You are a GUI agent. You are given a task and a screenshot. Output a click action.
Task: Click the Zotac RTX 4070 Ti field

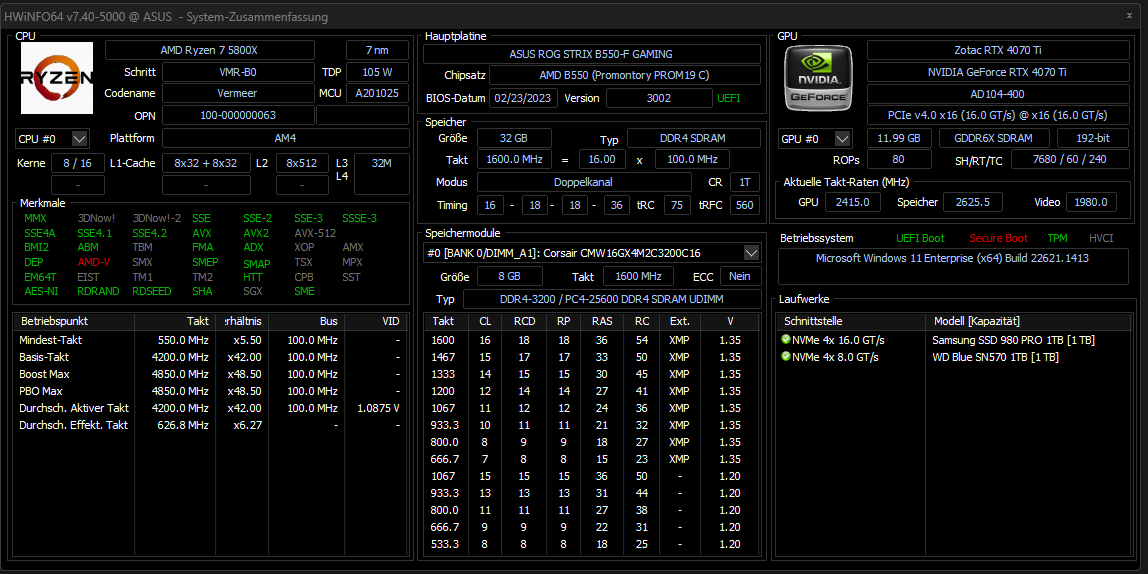click(998, 50)
